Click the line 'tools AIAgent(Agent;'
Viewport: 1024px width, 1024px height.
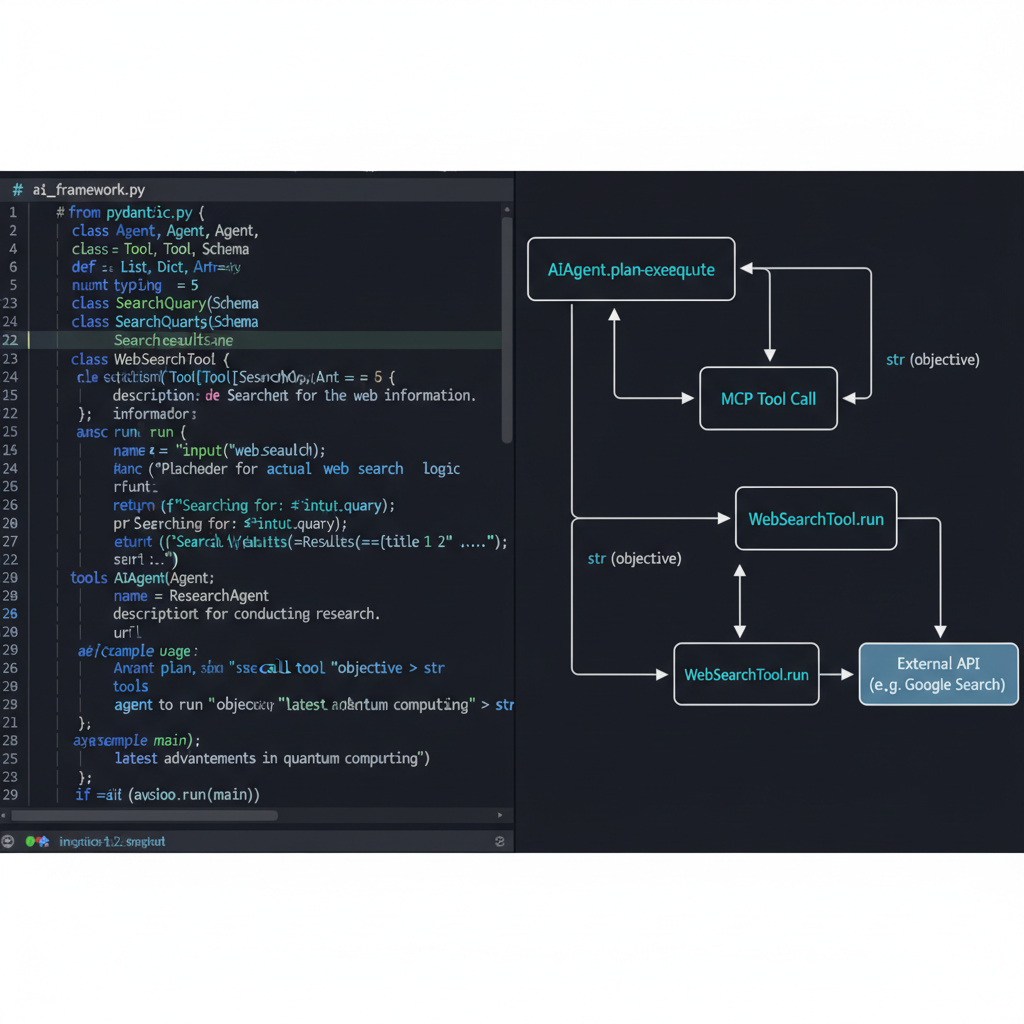pos(142,577)
